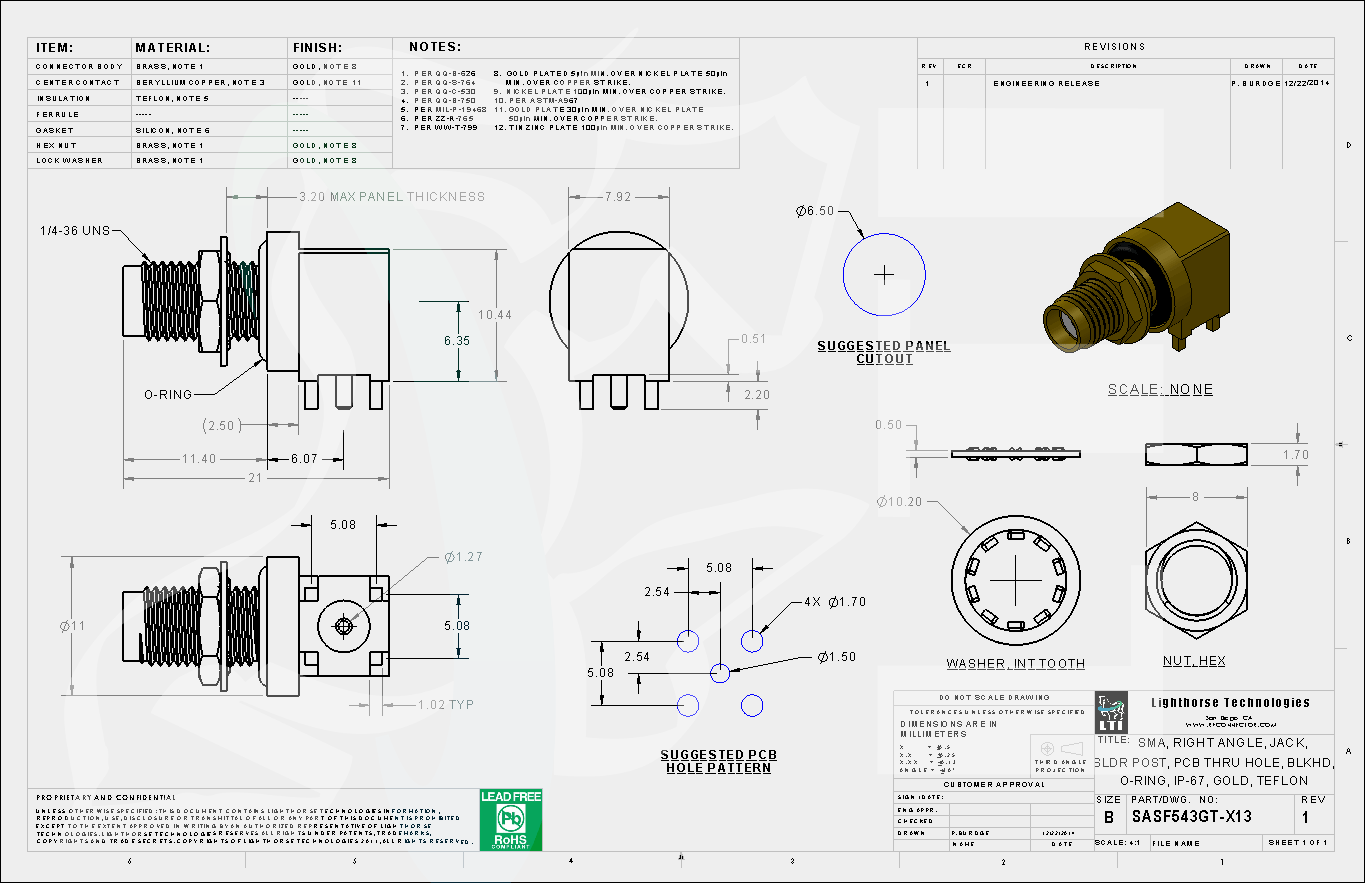Select the internal tooth washer top-view drawing

pos(1015,583)
